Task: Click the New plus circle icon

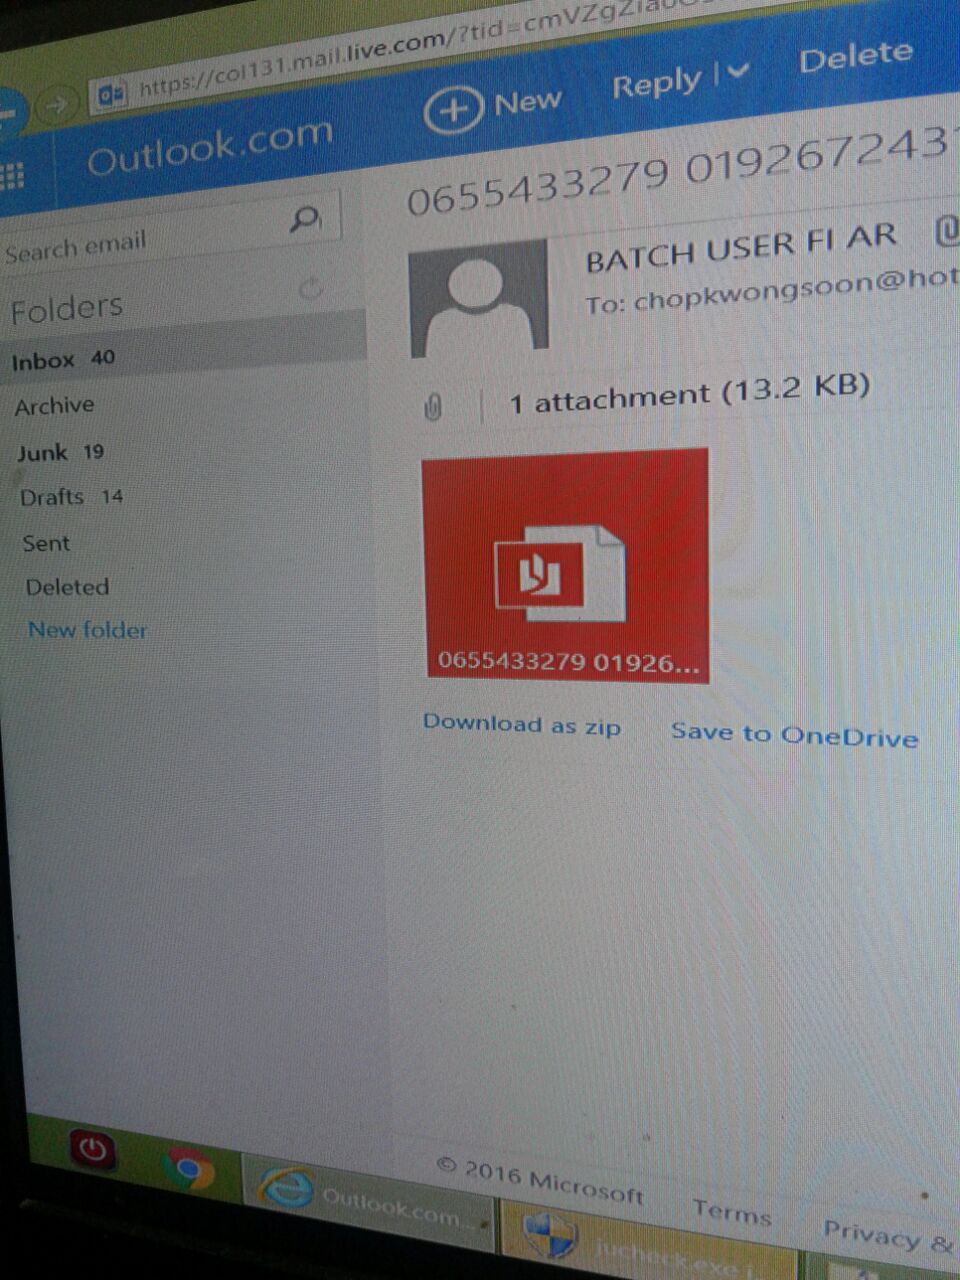Action: (x=453, y=111)
